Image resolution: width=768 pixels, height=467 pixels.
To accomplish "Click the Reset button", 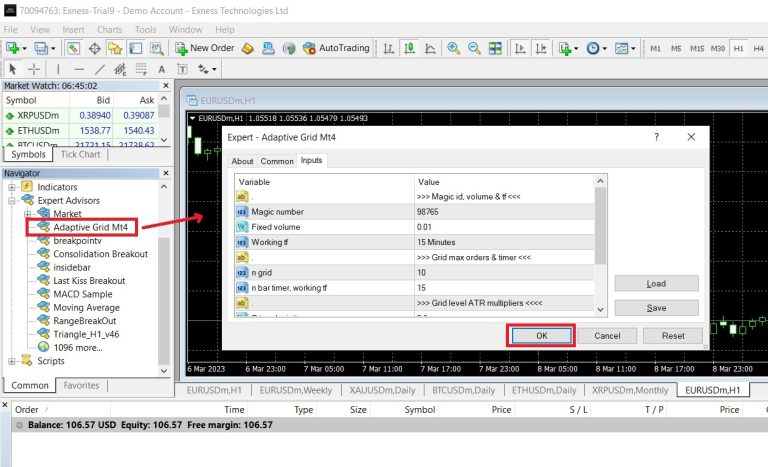I will coord(673,336).
